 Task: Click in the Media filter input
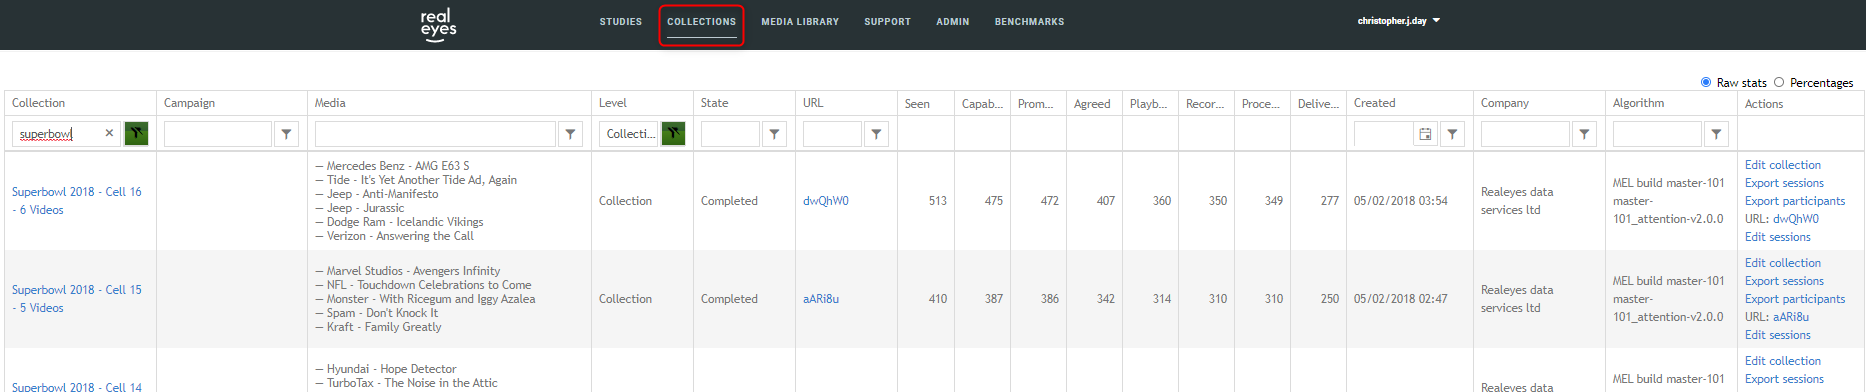click(435, 133)
